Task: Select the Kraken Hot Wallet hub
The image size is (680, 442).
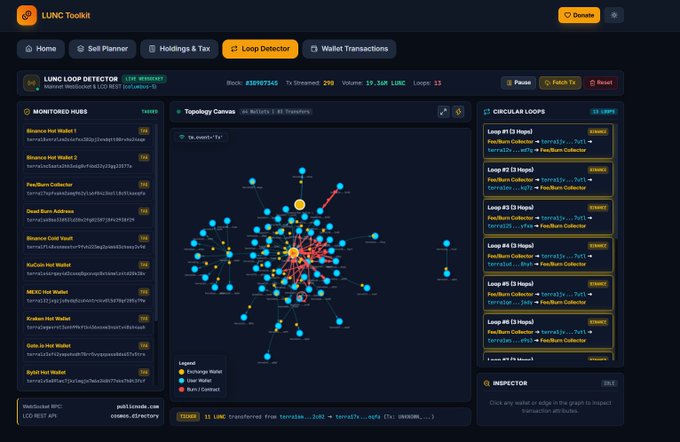Action: 87,323
